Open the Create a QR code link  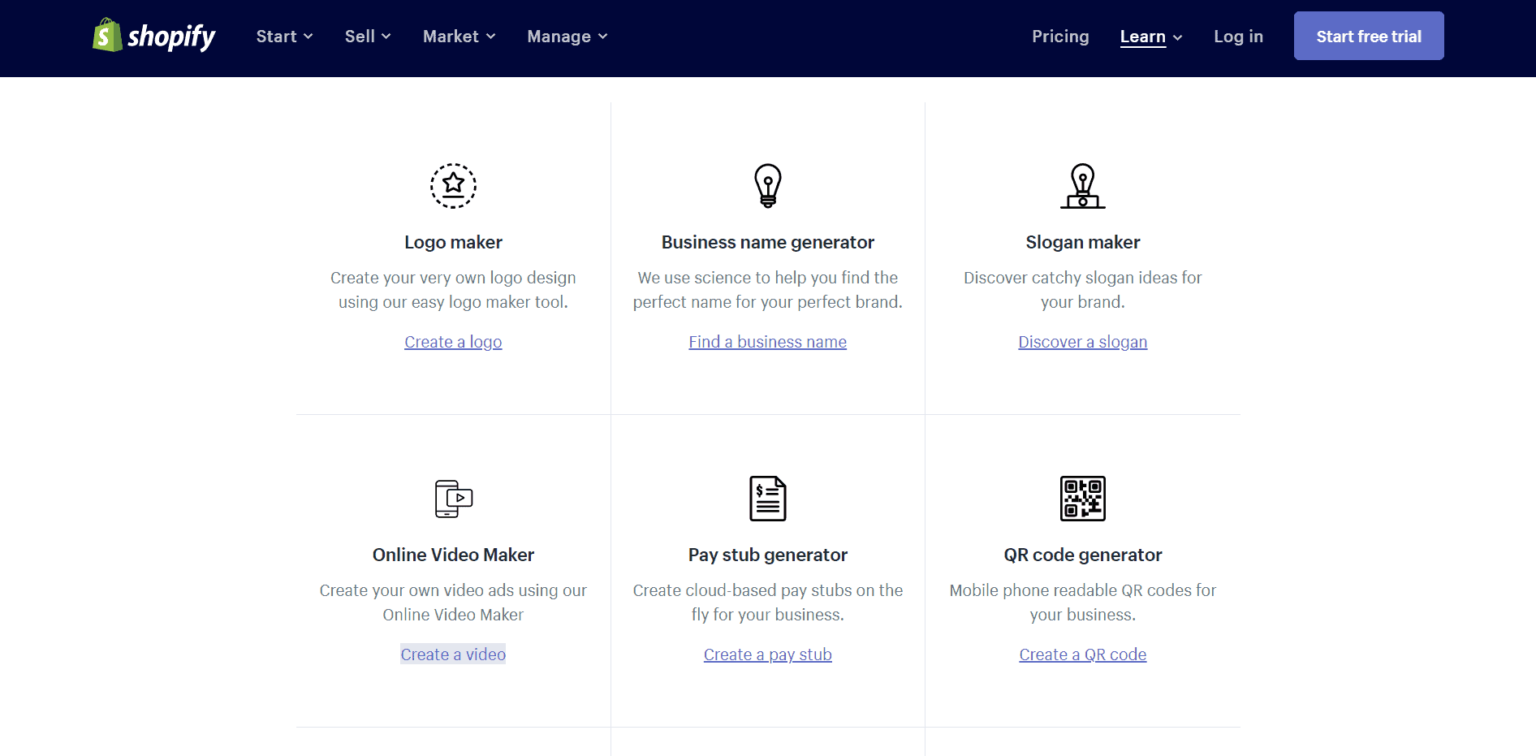[x=1083, y=654]
